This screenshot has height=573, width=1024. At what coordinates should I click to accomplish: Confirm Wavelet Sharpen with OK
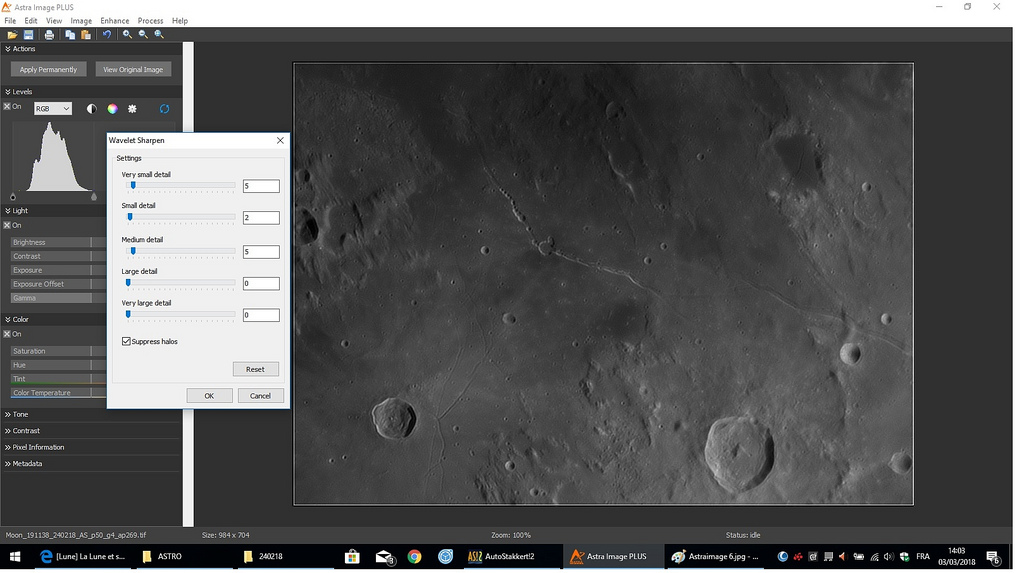coord(209,396)
